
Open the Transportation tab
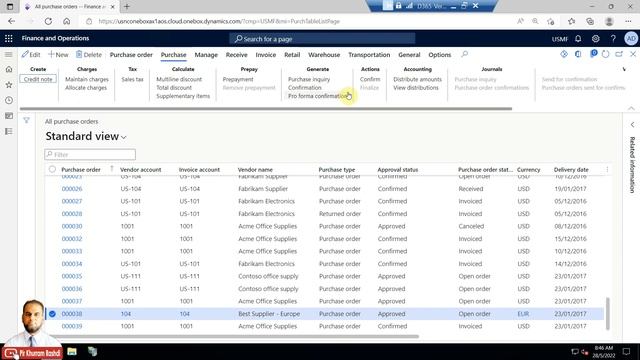[x=369, y=55]
